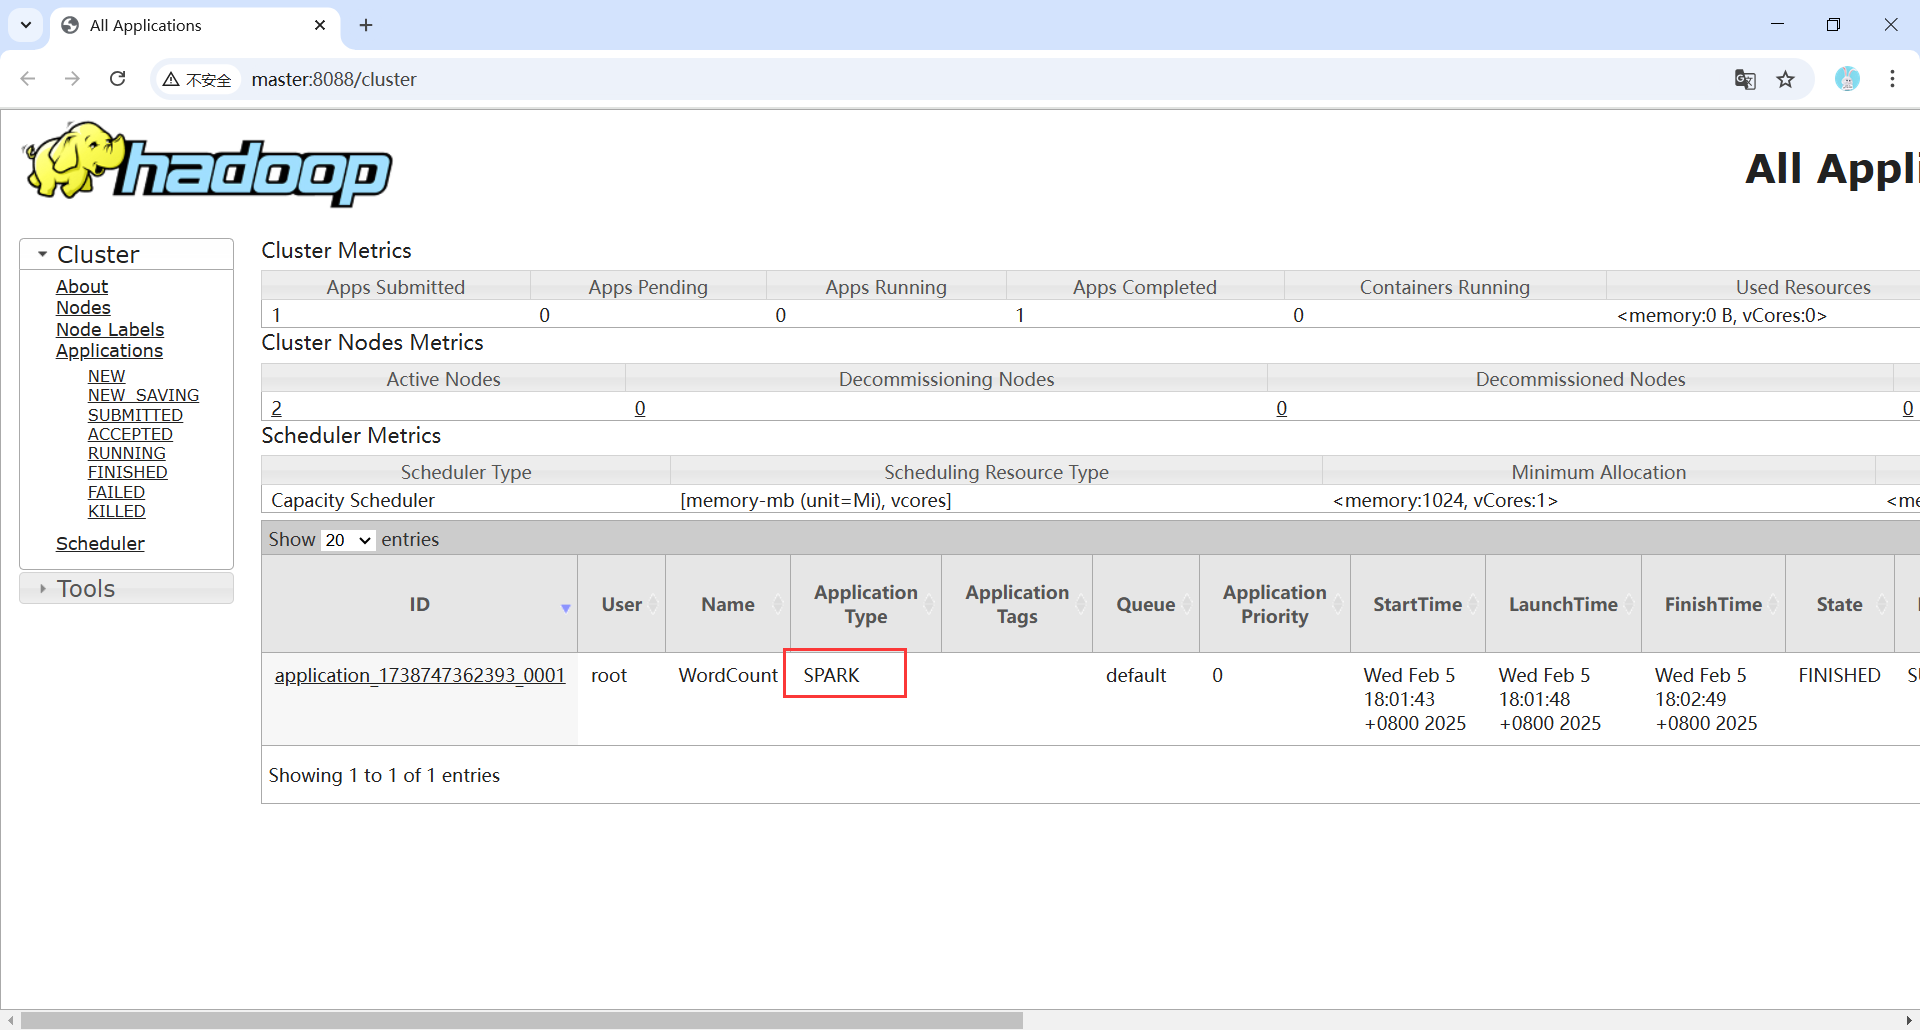Filter applications by KILLED state
This screenshot has width=1920, height=1030.
coord(116,511)
